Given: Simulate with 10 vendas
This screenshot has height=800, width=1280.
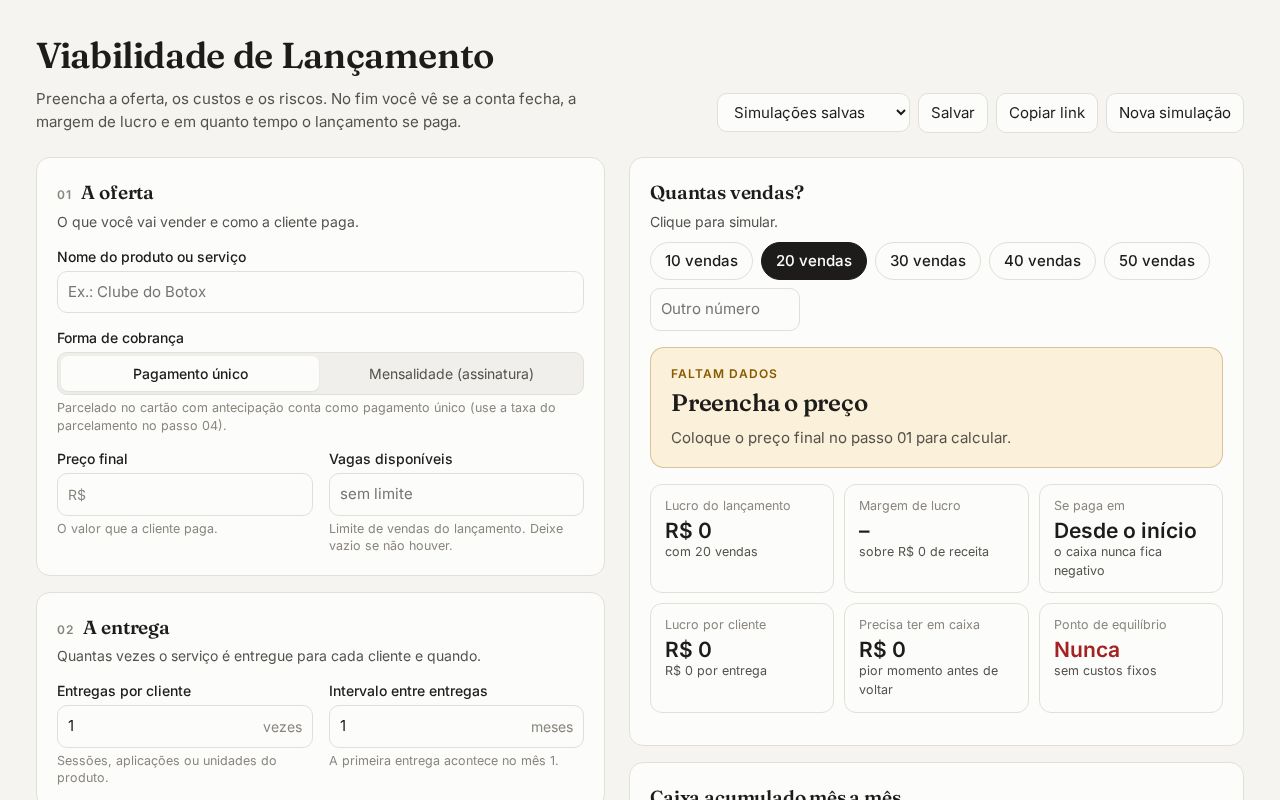Looking at the screenshot, I should (x=701, y=261).
